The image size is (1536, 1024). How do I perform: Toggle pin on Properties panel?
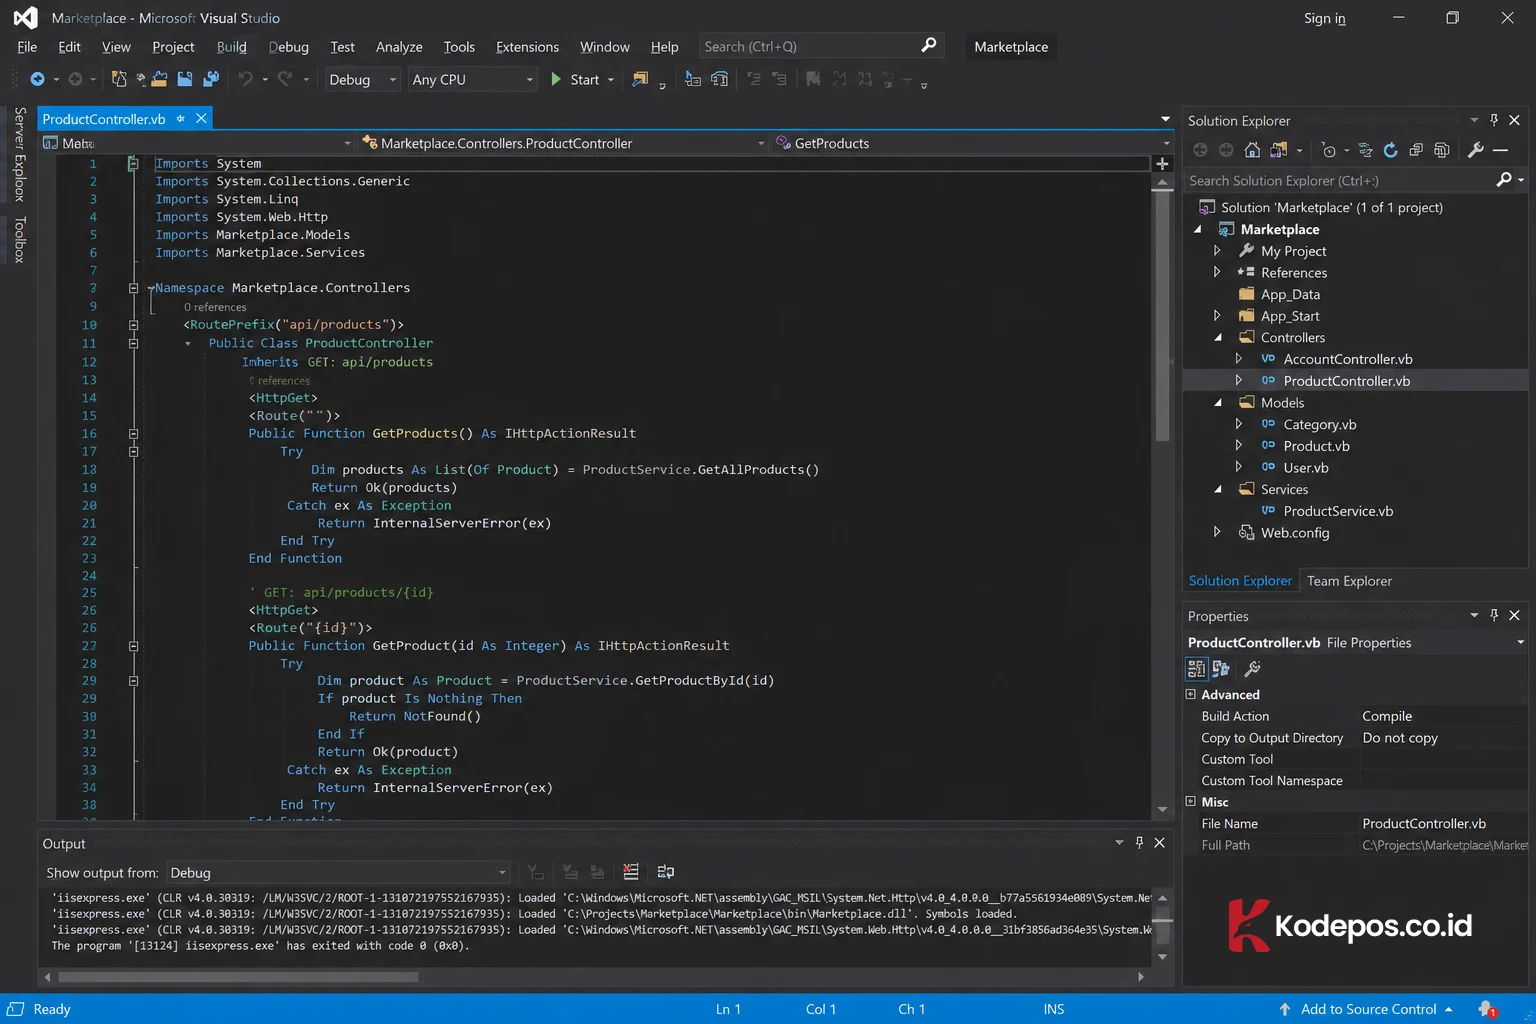point(1494,615)
